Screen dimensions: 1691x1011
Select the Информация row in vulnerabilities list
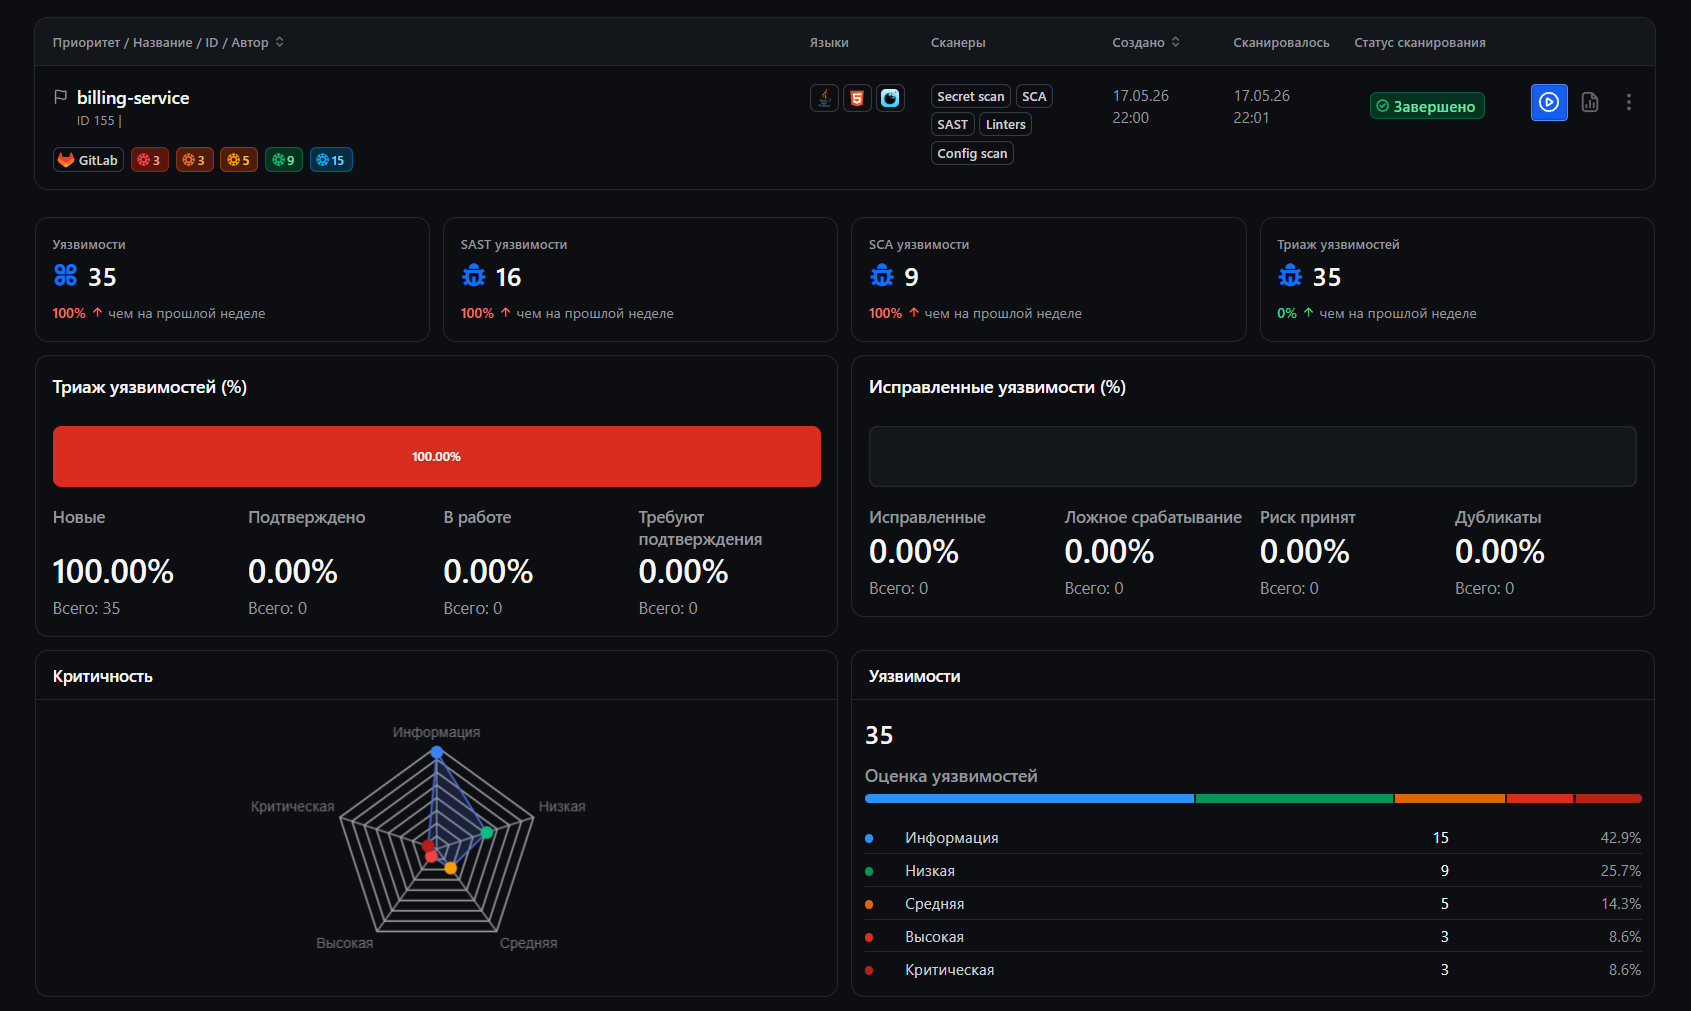1253,838
